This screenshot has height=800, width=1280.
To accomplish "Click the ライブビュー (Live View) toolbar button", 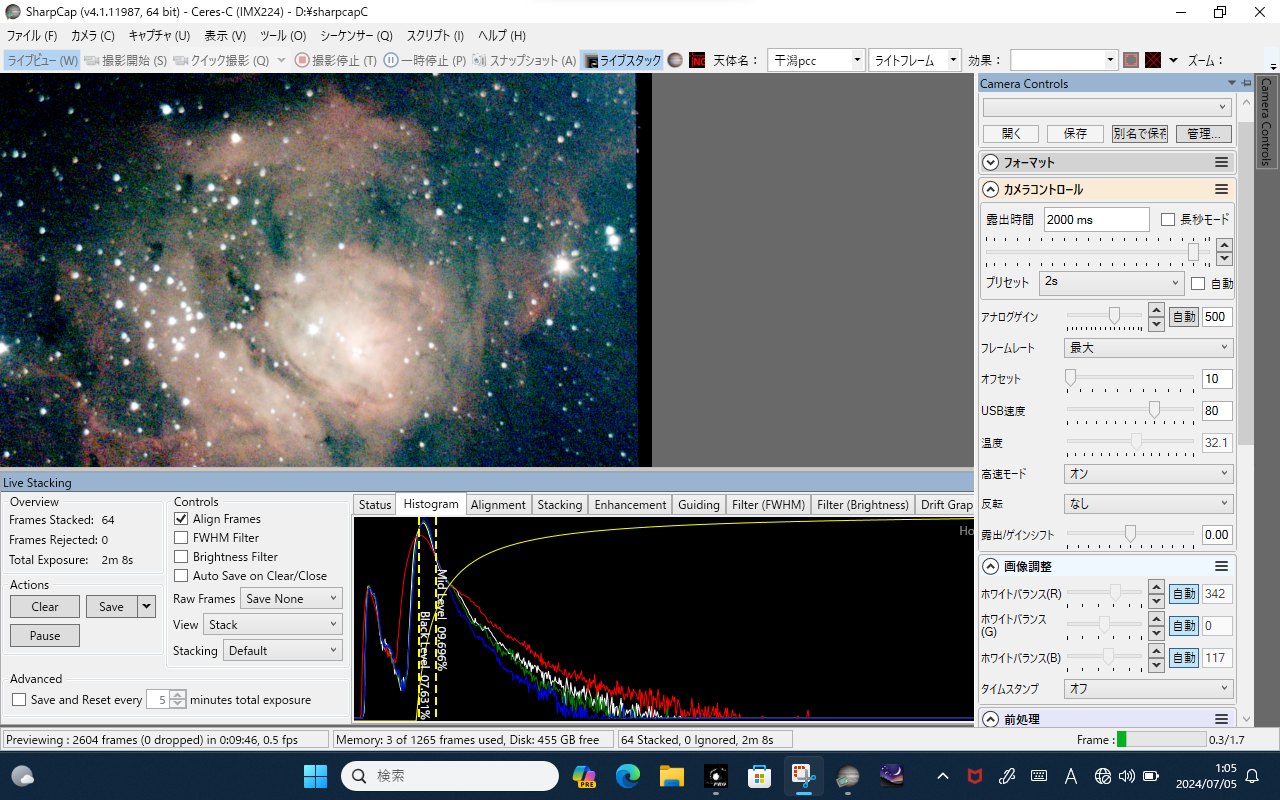I will pyautogui.click(x=42, y=60).
